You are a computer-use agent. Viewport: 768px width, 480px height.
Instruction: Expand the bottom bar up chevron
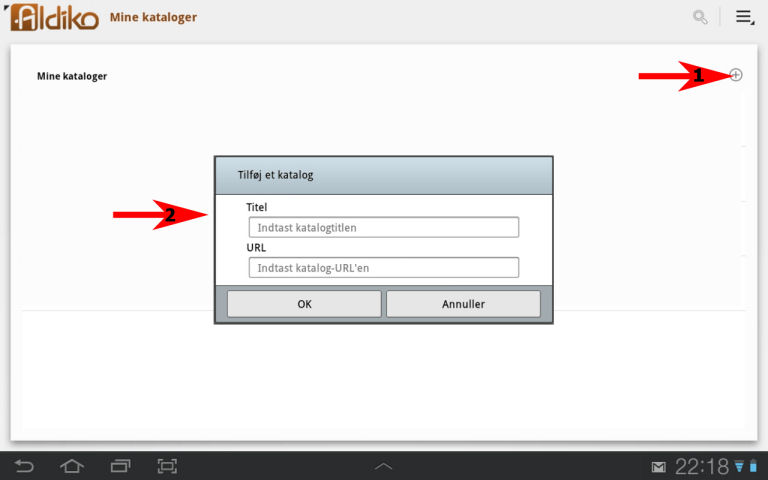[384, 466]
